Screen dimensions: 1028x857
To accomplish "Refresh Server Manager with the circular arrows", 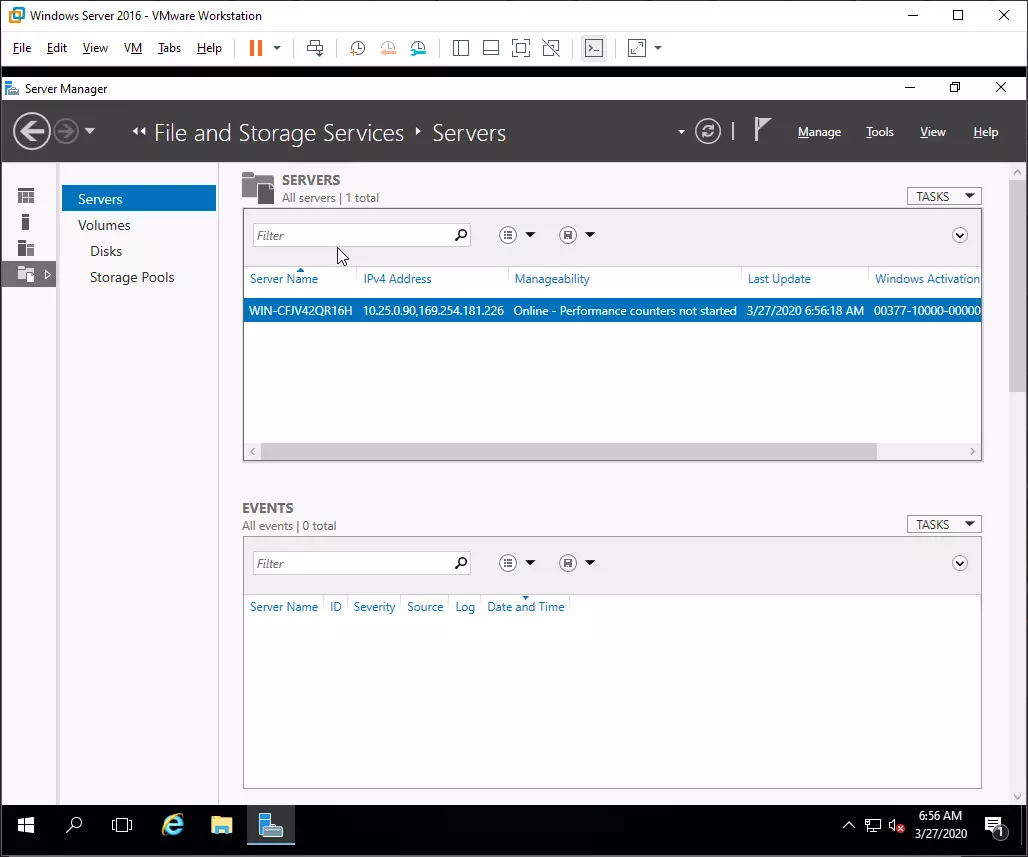I will tap(708, 132).
